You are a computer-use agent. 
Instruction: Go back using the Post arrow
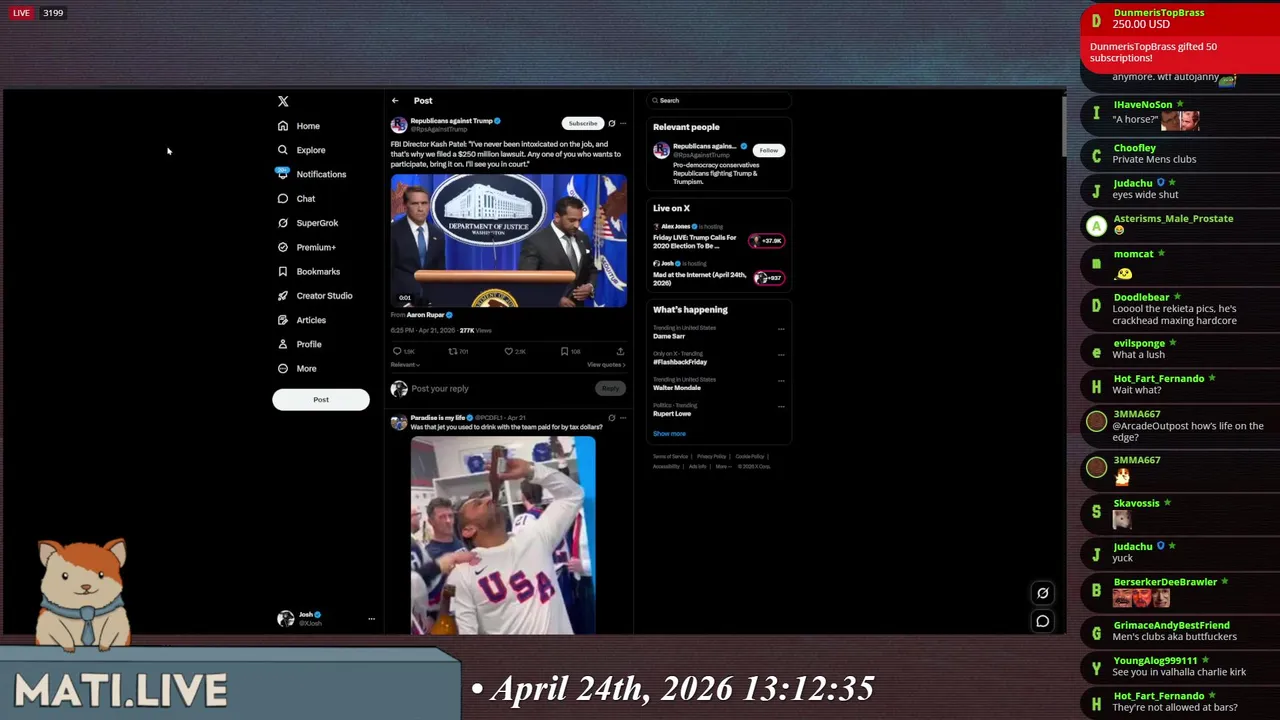click(395, 101)
